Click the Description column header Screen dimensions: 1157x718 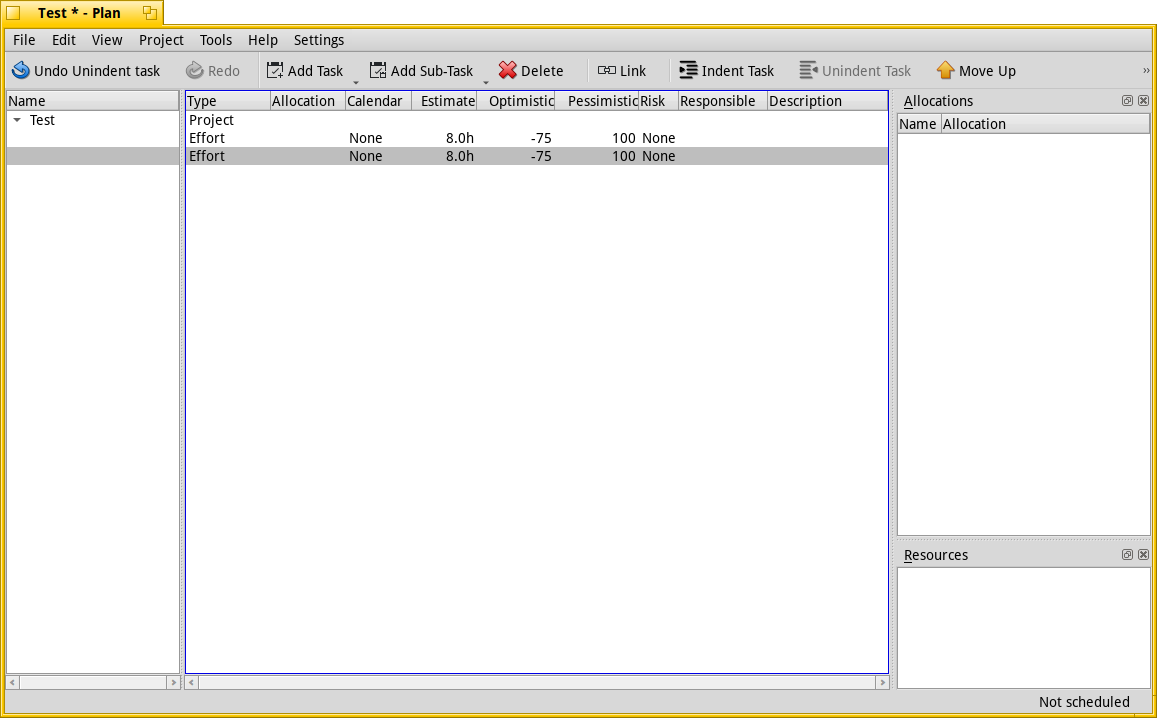pyautogui.click(x=828, y=101)
